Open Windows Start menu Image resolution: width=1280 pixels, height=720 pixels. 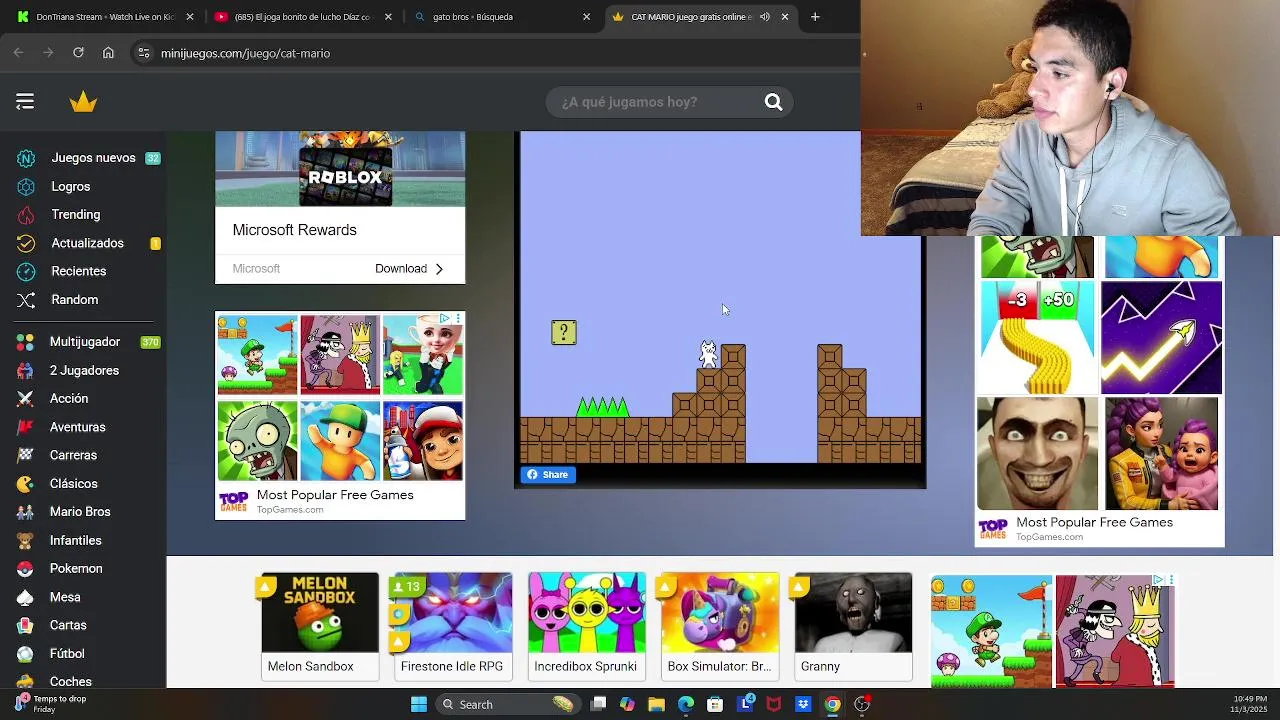[x=419, y=704]
